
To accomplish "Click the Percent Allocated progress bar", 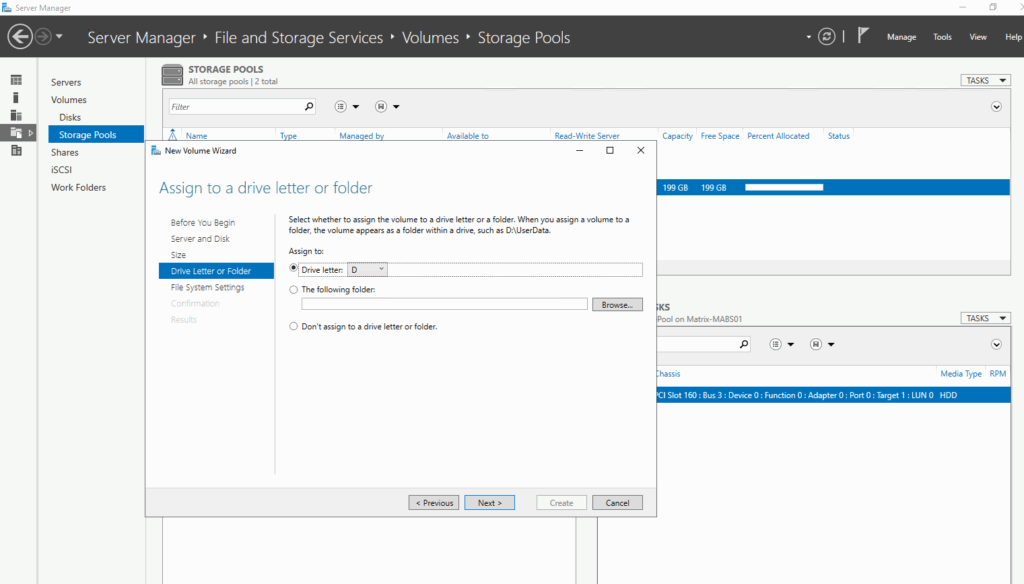I will coord(784,187).
